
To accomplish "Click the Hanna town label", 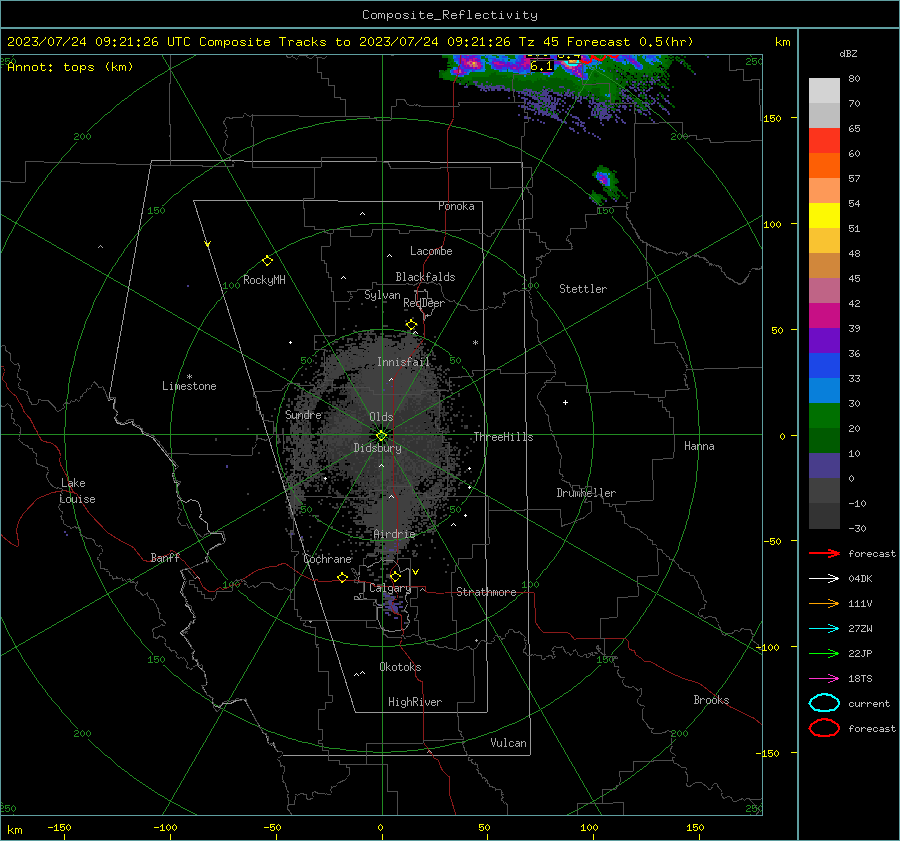I will tap(699, 446).
